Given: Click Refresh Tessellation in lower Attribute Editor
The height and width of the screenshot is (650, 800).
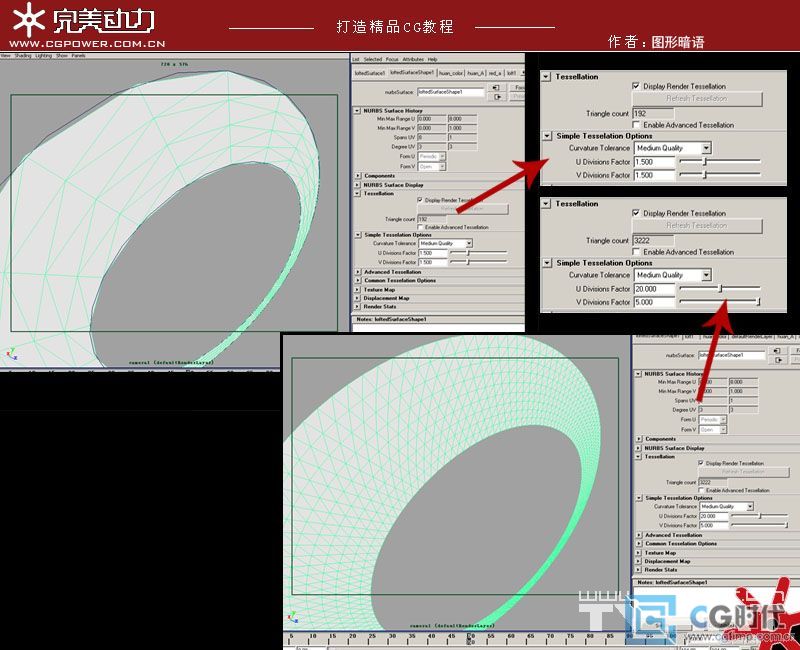Looking at the screenshot, I should [743, 472].
